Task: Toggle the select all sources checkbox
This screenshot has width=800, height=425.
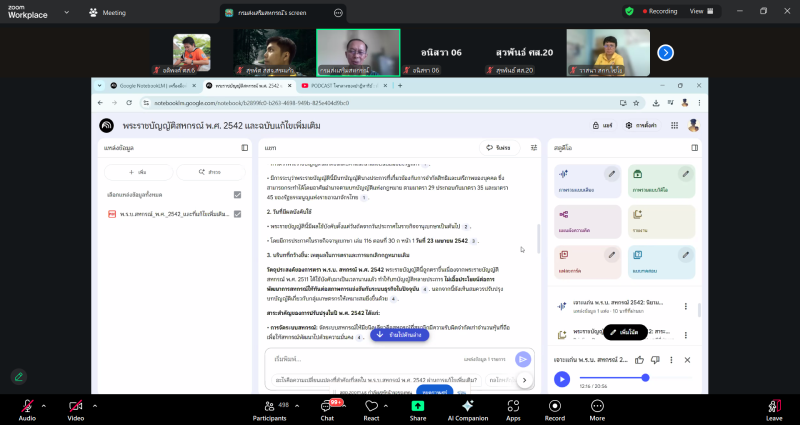Action: point(237,195)
